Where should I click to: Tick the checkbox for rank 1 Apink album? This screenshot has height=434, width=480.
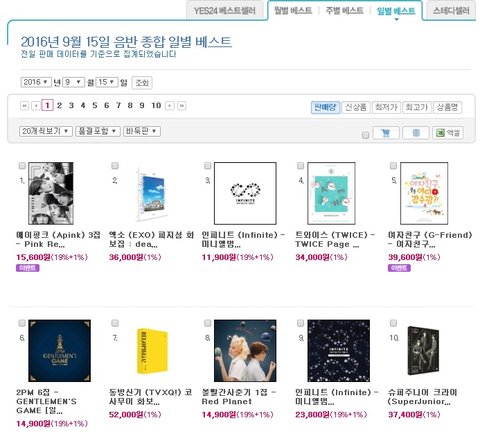tap(22, 166)
